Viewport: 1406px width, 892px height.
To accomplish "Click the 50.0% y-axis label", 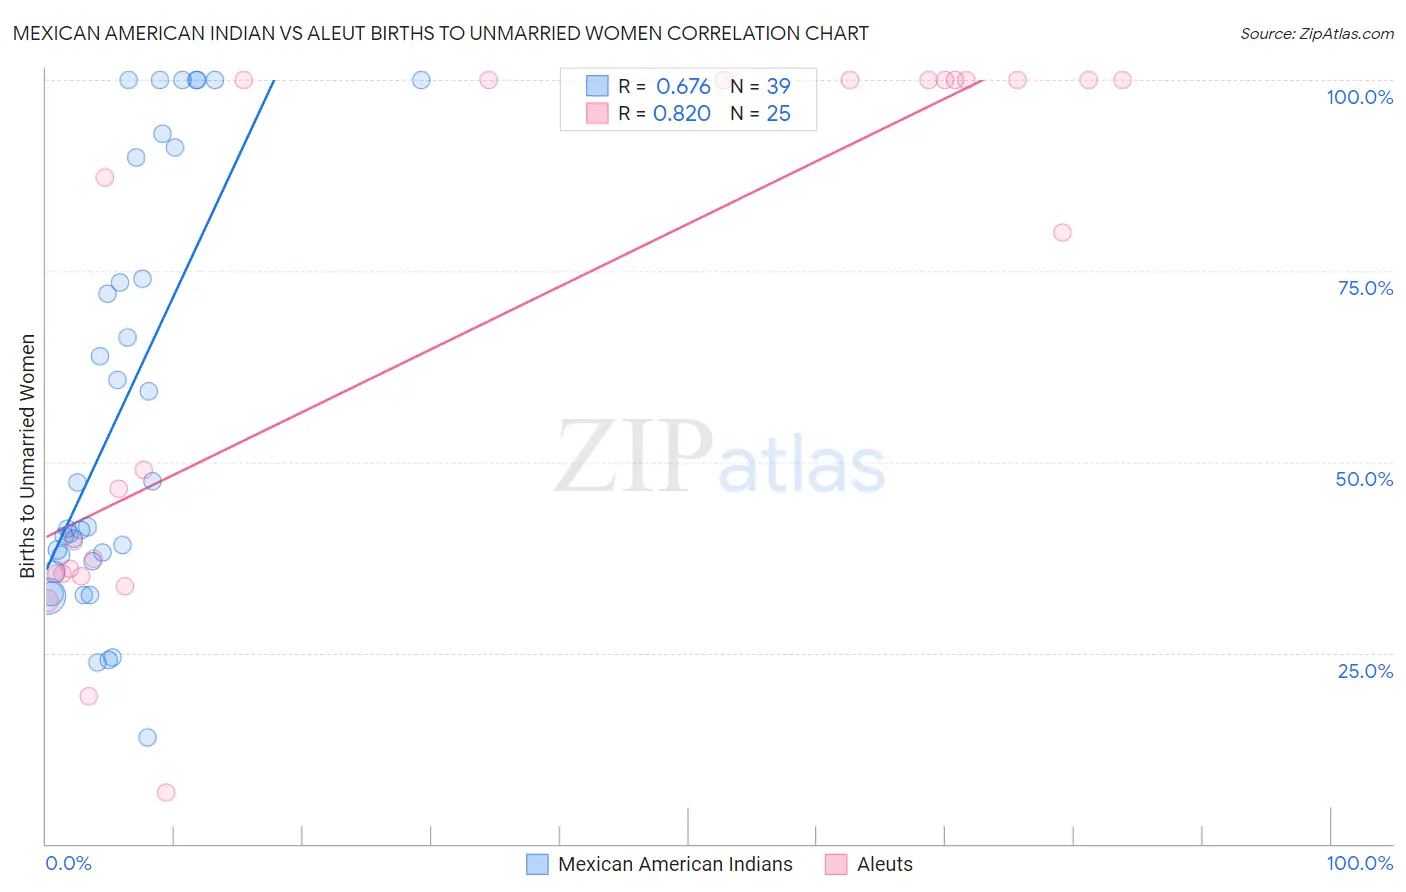I will [1364, 479].
